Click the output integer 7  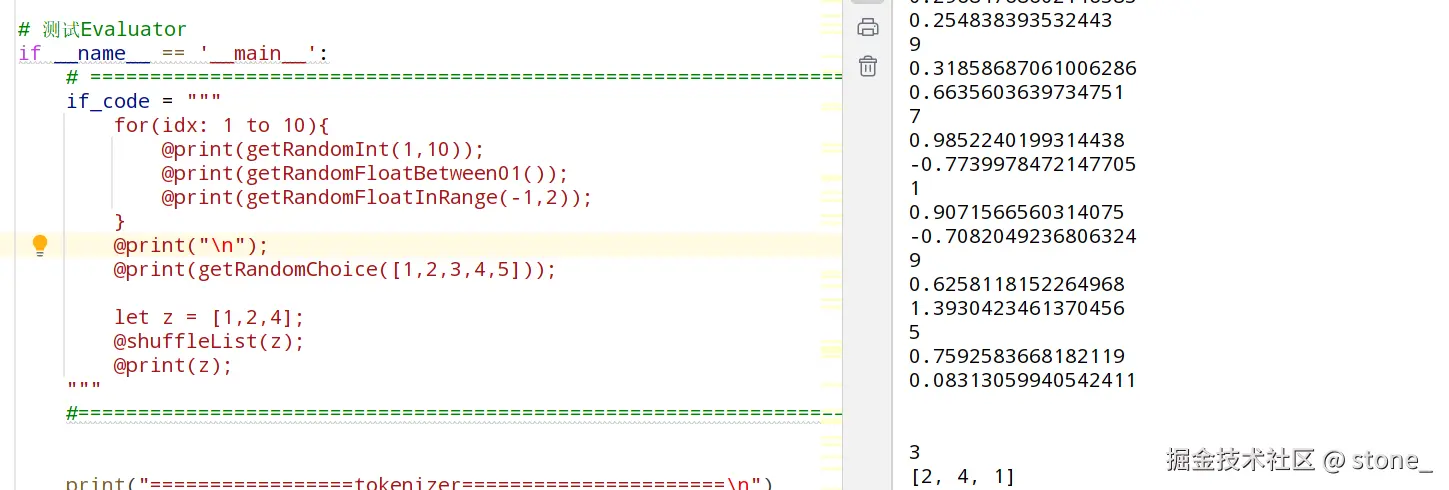point(915,116)
